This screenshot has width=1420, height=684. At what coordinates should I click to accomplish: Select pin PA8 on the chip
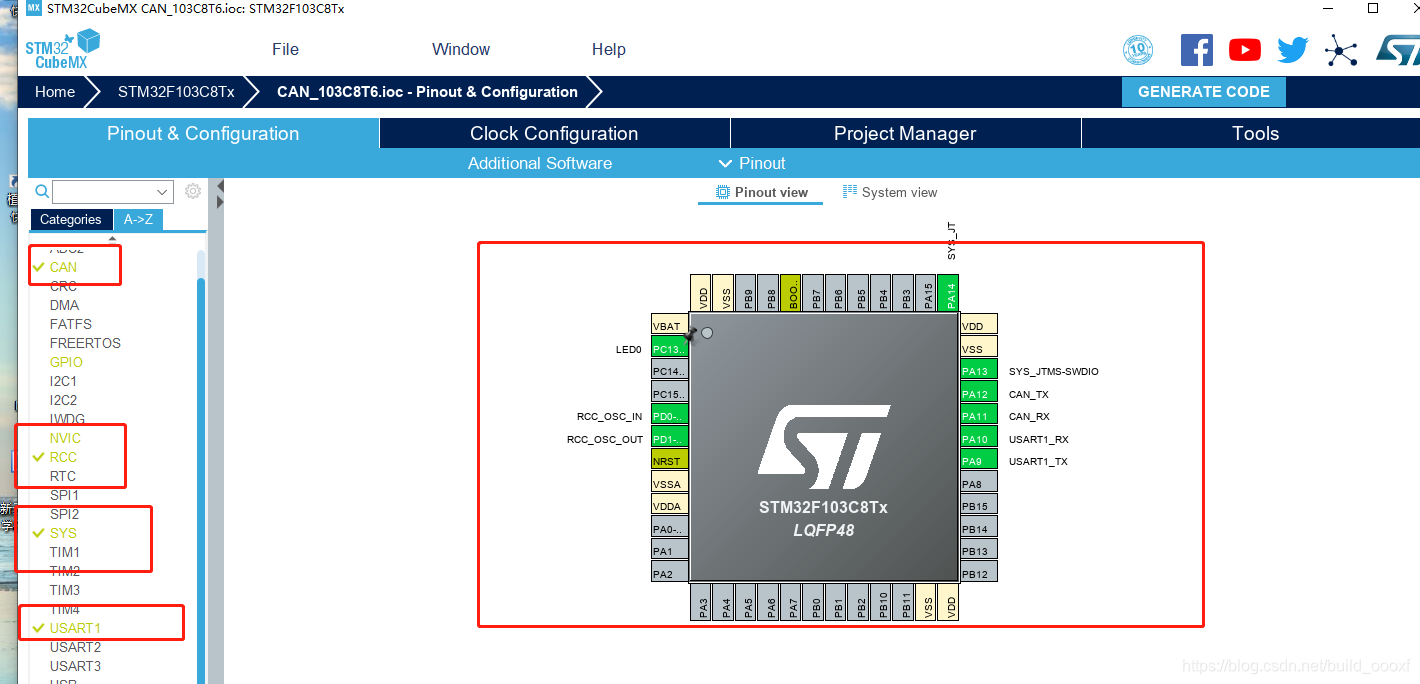(x=979, y=484)
